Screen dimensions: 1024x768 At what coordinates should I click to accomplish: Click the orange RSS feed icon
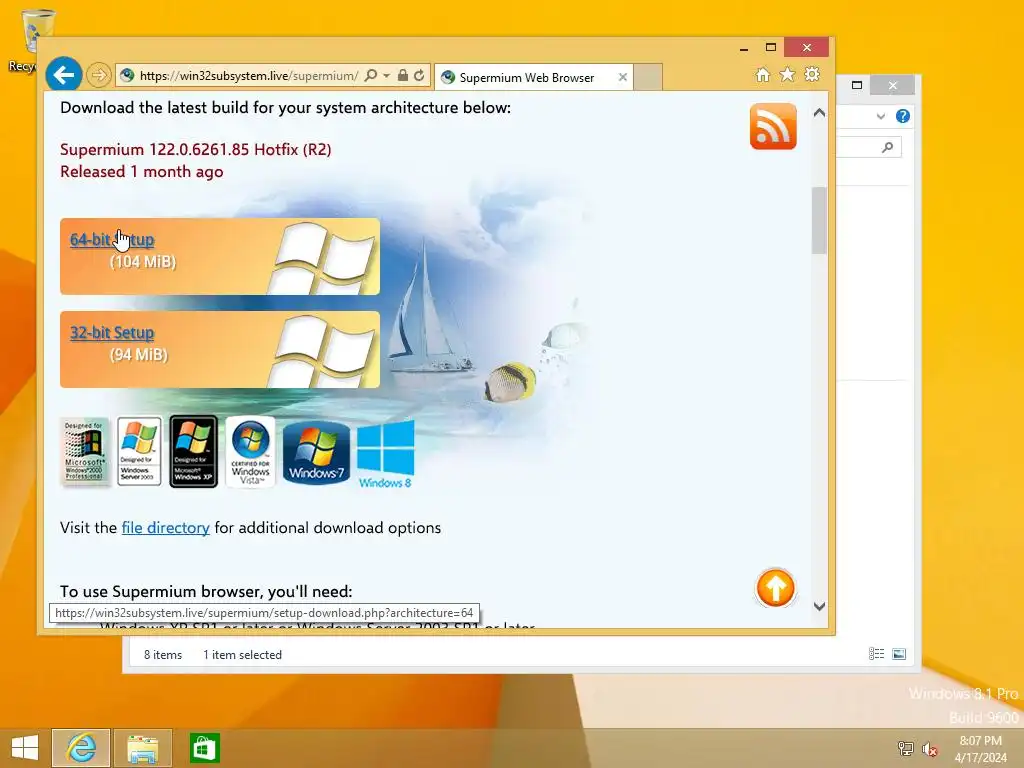(x=773, y=126)
